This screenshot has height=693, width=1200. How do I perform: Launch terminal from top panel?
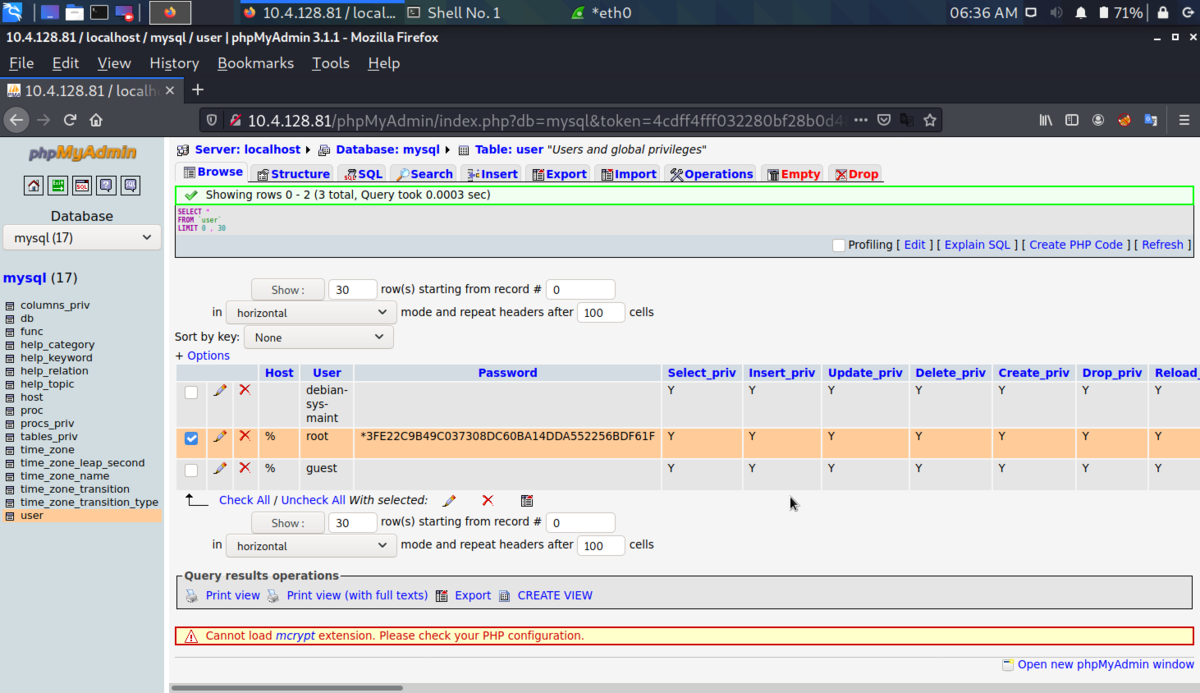[99, 13]
